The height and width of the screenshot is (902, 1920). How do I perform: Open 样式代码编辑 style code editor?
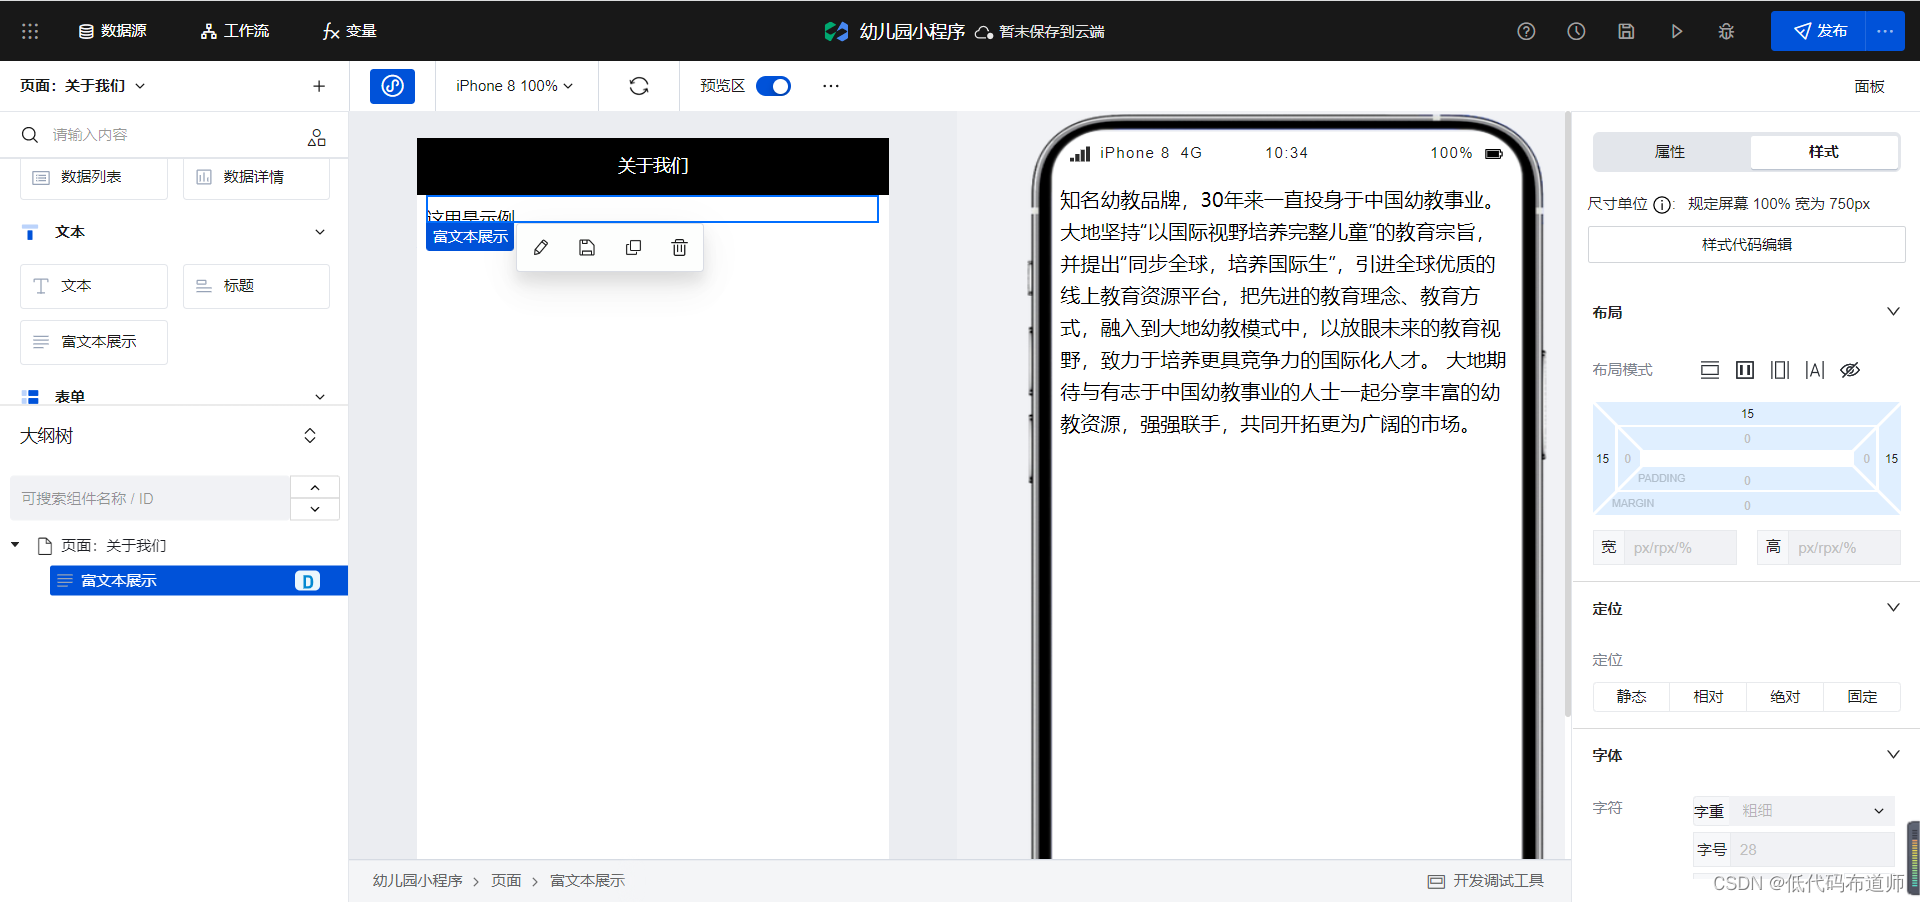(x=1746, y=245)
